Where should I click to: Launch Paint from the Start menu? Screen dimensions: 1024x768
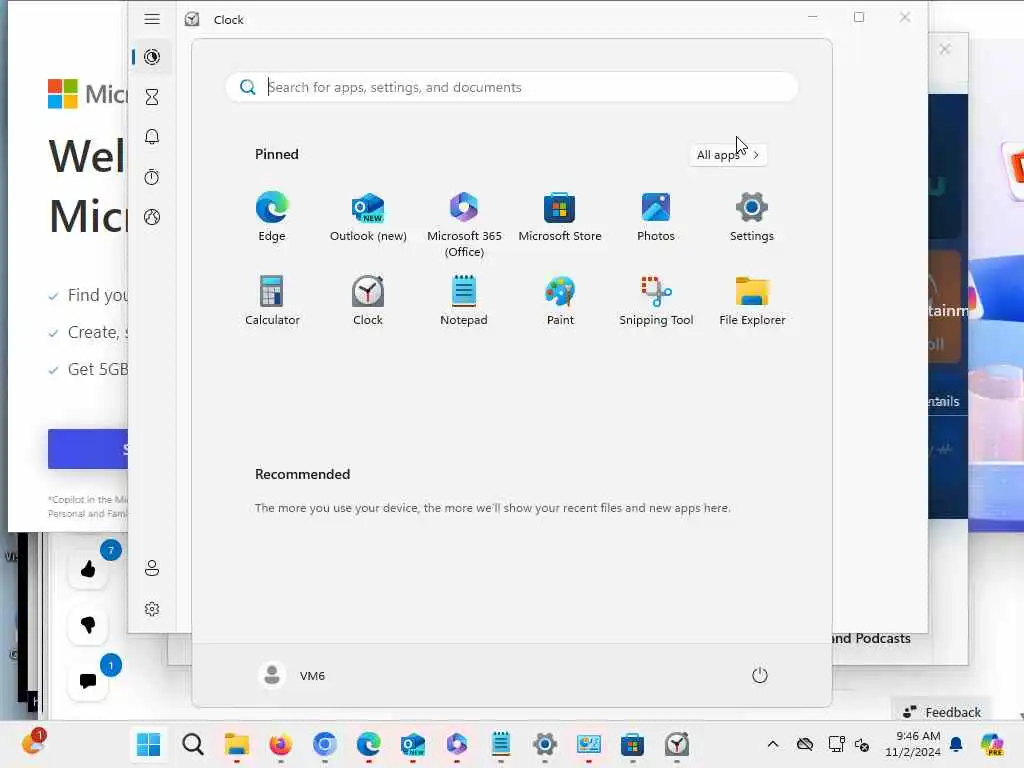560,301
